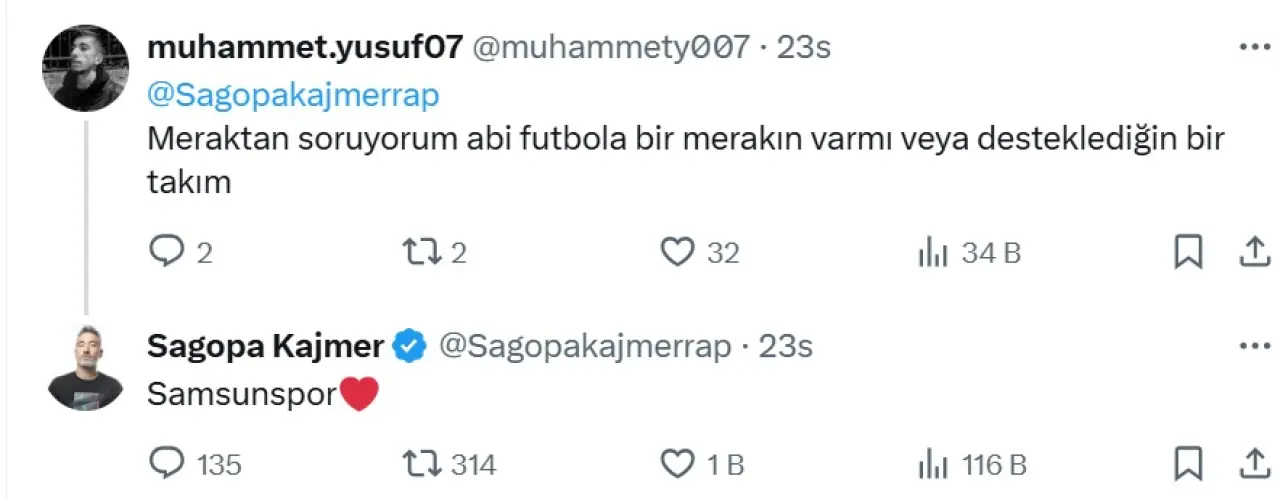The width and height of the screenshot is (1280, 498).
Task: Open the muhammet.yusuf07 display name link
Action: click(x=304, y=47)
